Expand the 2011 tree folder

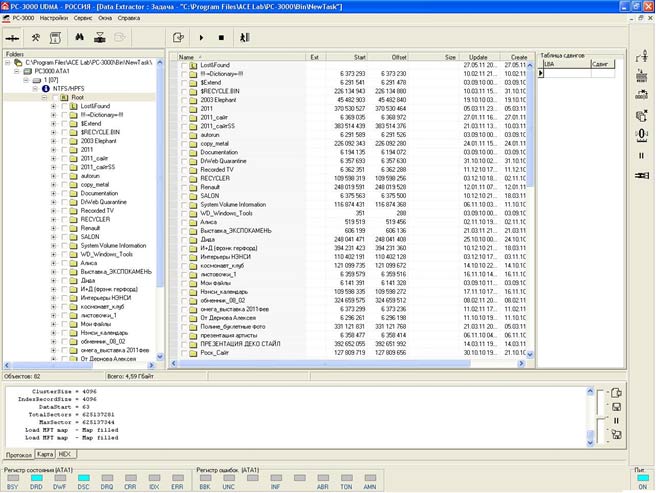click(x=54, y=150)
